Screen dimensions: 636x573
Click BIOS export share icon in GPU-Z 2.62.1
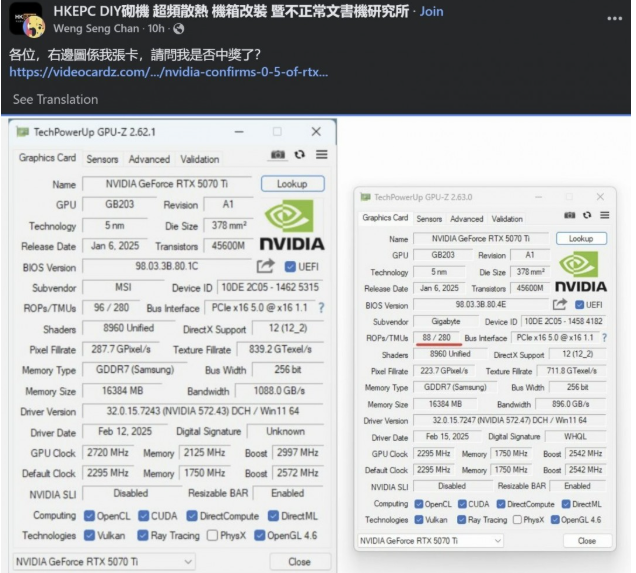pyautogui.click(x=266, y=266)
